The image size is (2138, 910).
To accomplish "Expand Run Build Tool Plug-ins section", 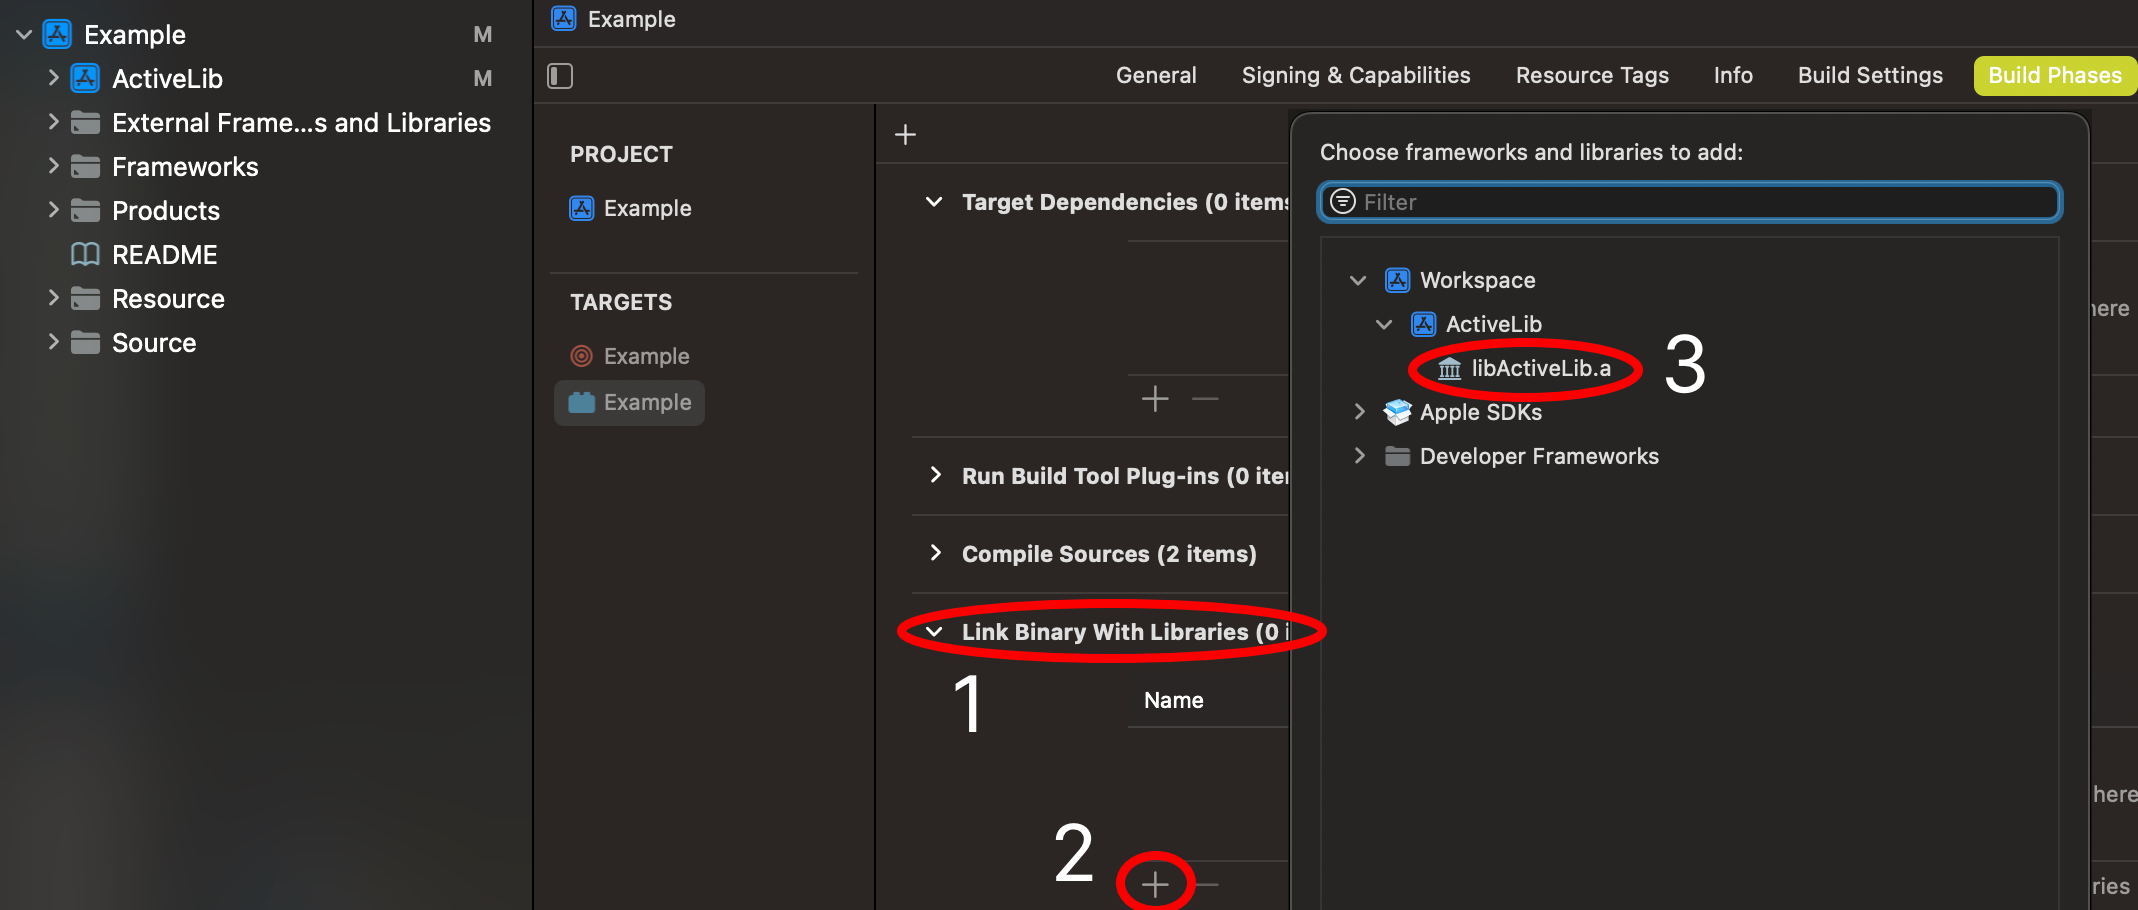I will coord(935,475).
